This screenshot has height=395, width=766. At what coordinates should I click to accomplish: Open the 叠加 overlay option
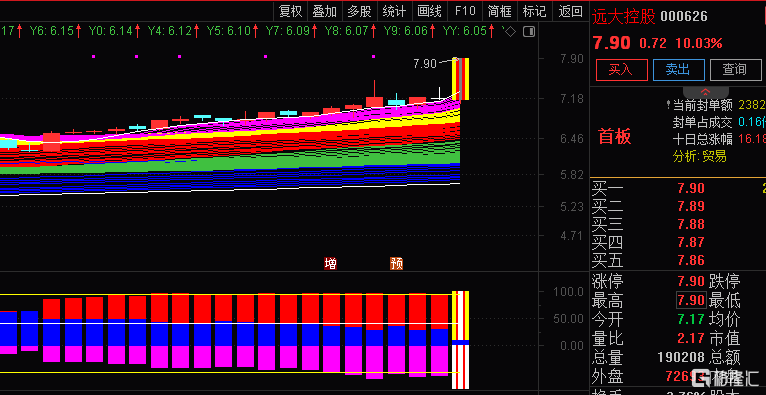click(325, 11)
